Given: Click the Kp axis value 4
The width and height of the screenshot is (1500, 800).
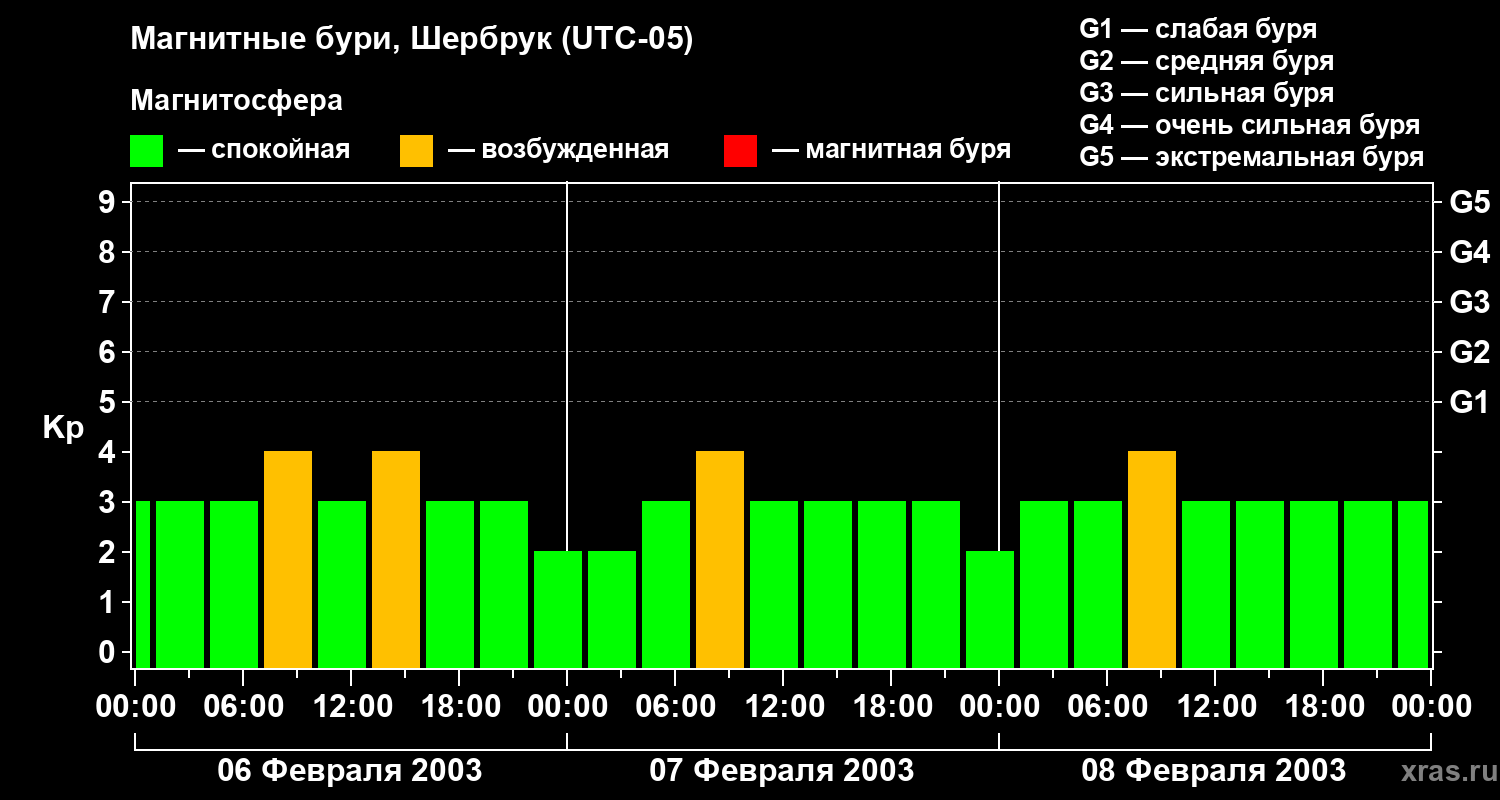Looking at the screenshot, I should [109, 453].
